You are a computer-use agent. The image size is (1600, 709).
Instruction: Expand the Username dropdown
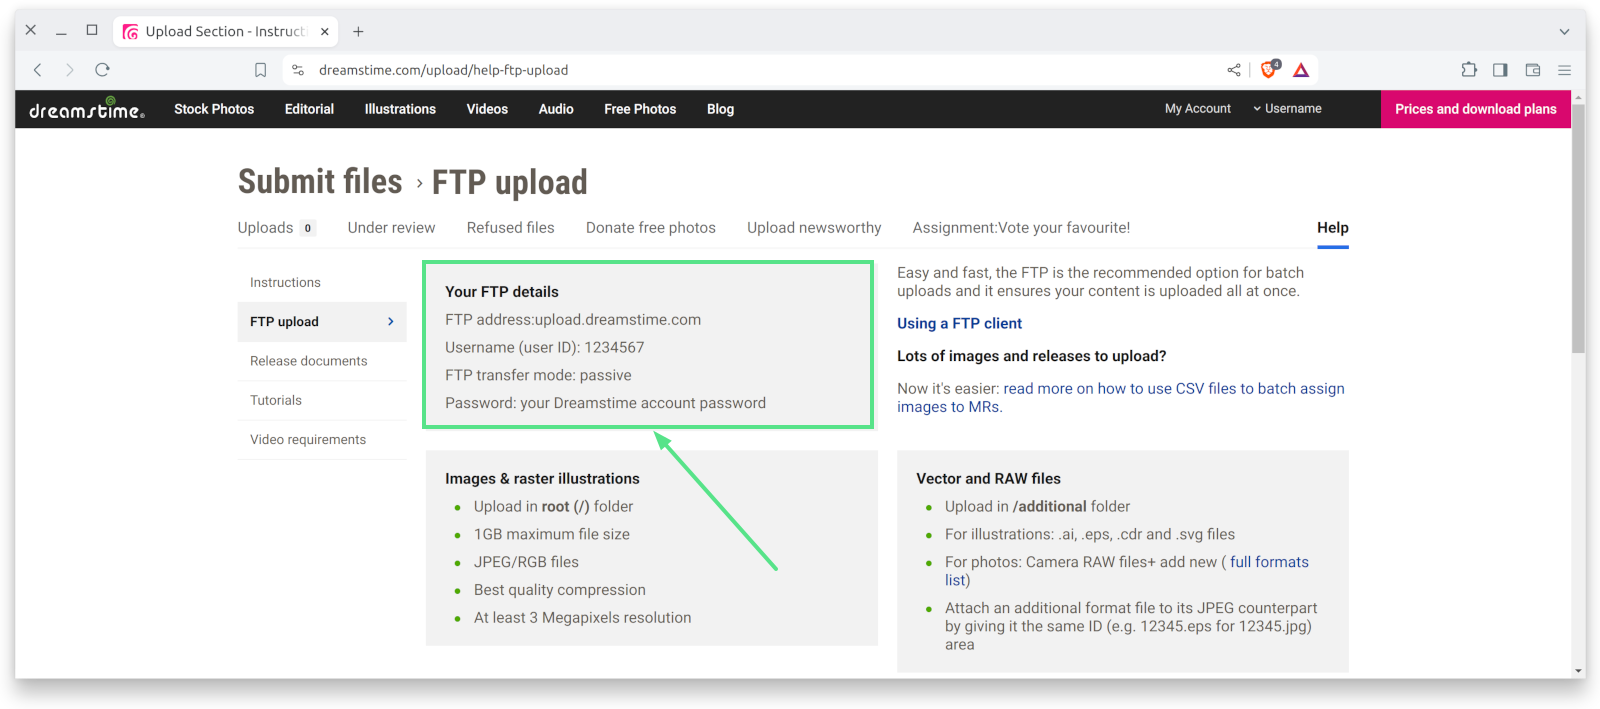point(1287,109)
